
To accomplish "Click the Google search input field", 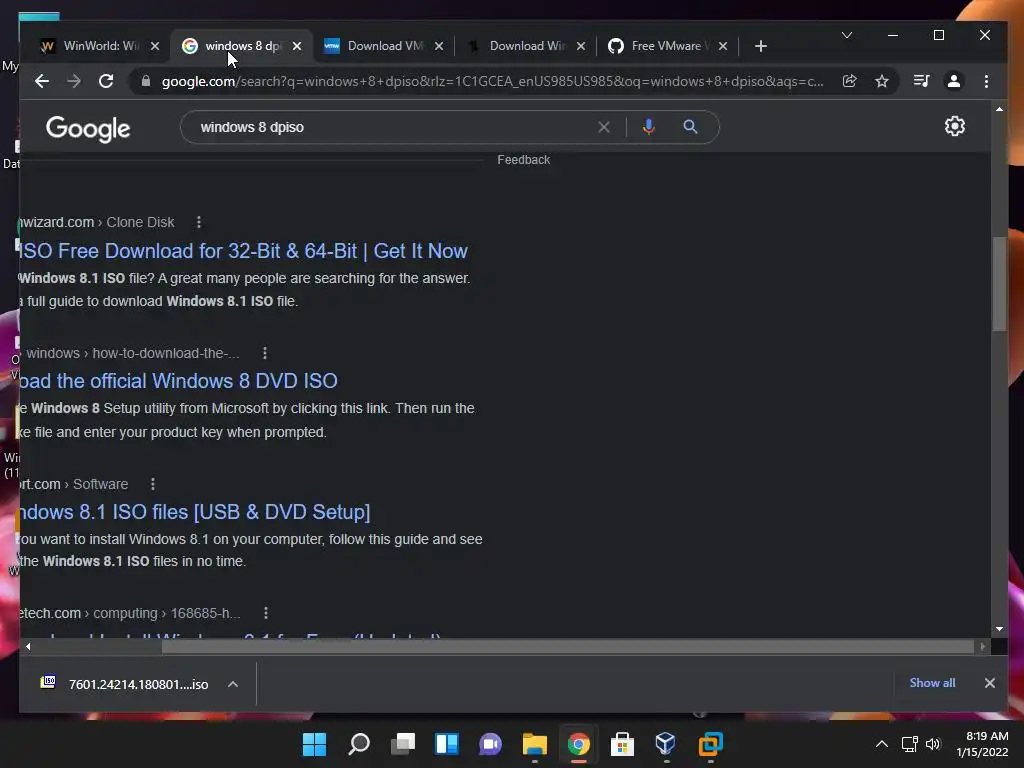I will point(395,127).
